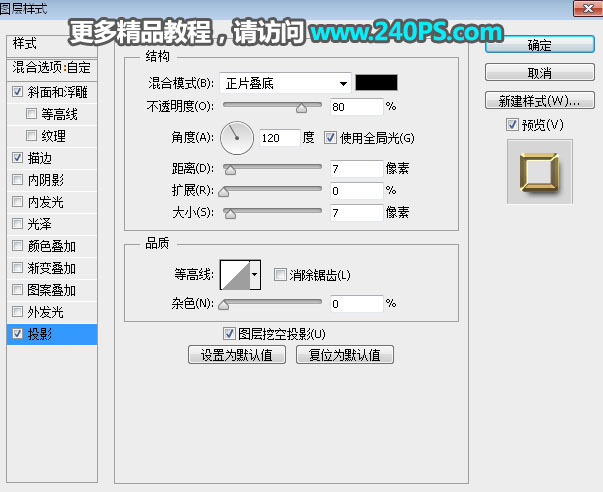Uncheck the 斜面和浮雕 checkbox
Screen dimensions: 603x492
tap(17, 92)
